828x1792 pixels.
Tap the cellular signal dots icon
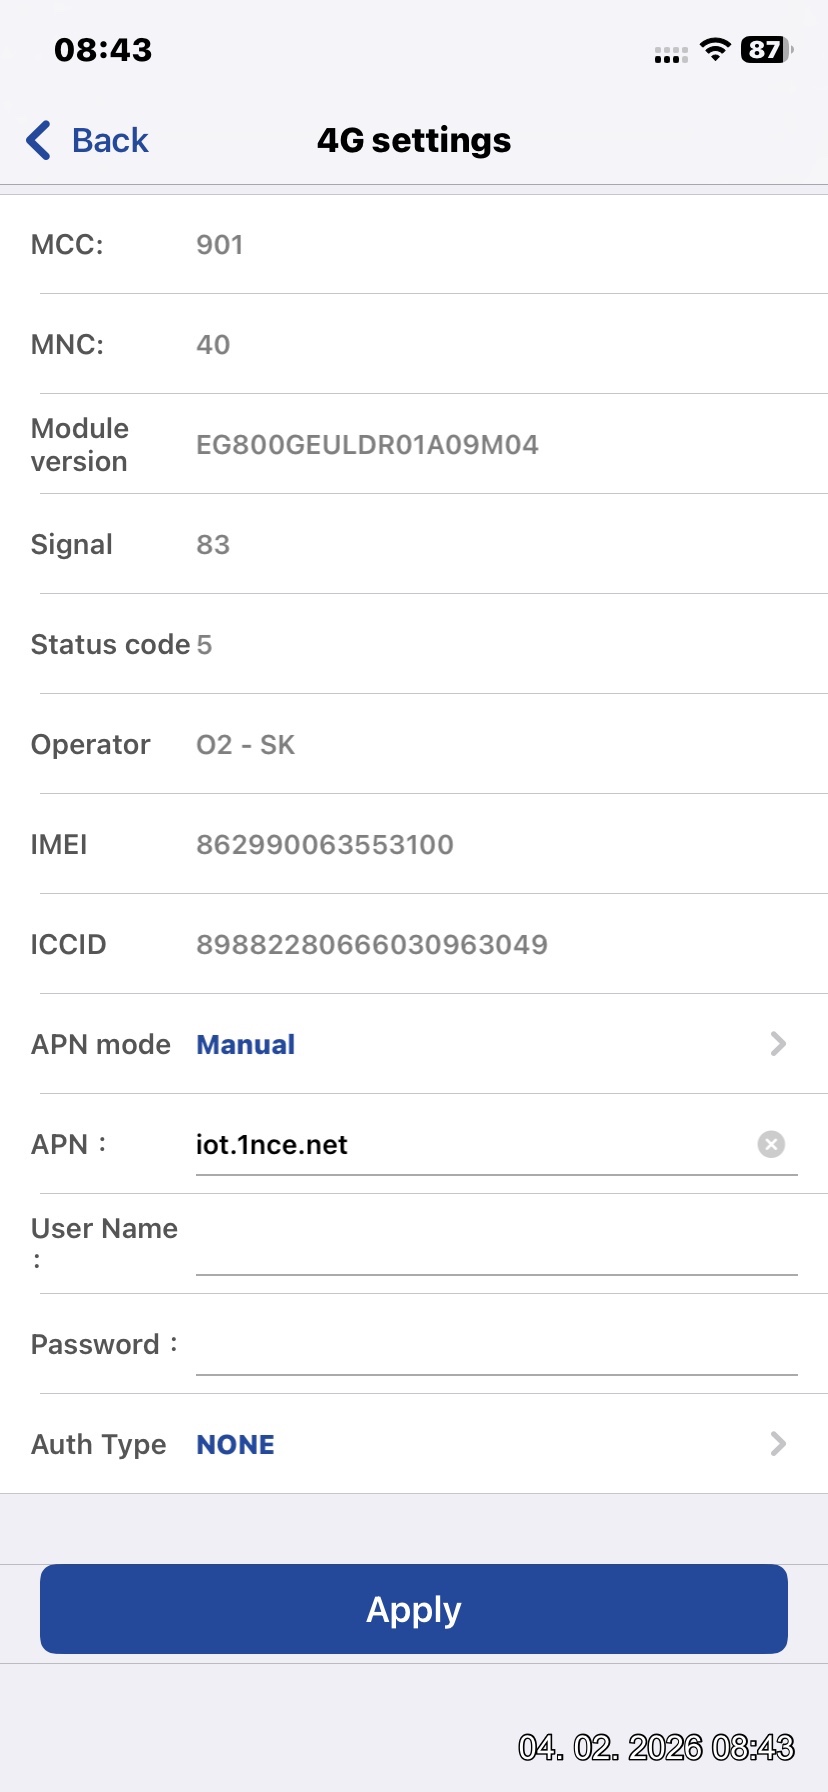pyautogui.click(x=670, y=54)
